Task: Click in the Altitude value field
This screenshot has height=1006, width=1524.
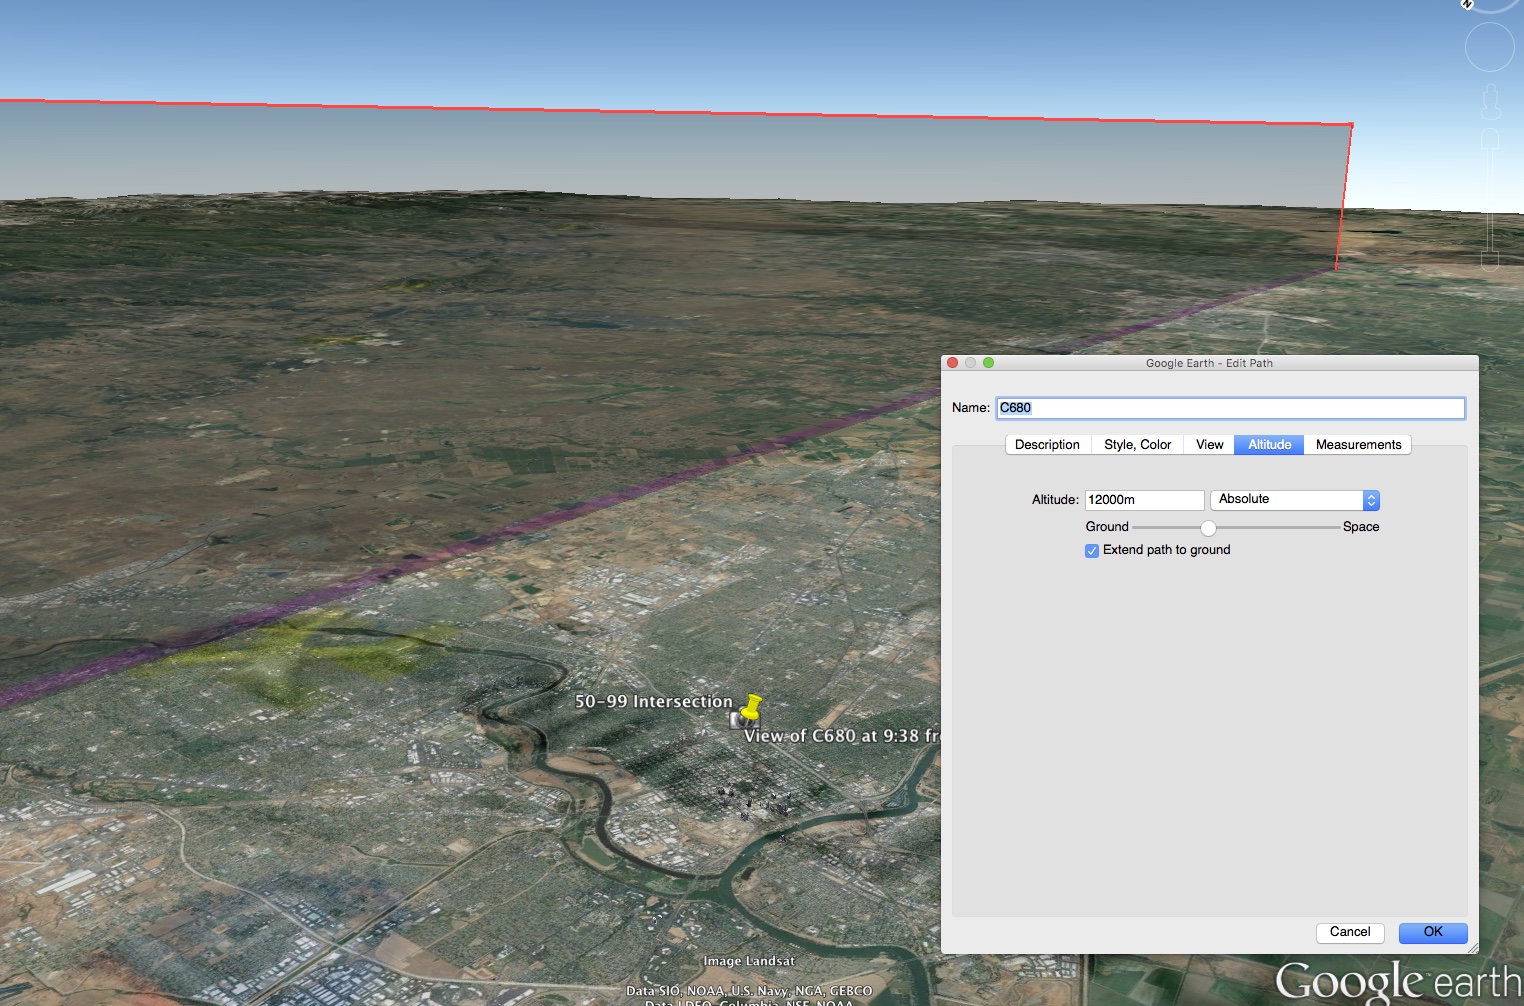Action: coord(1143,500)
